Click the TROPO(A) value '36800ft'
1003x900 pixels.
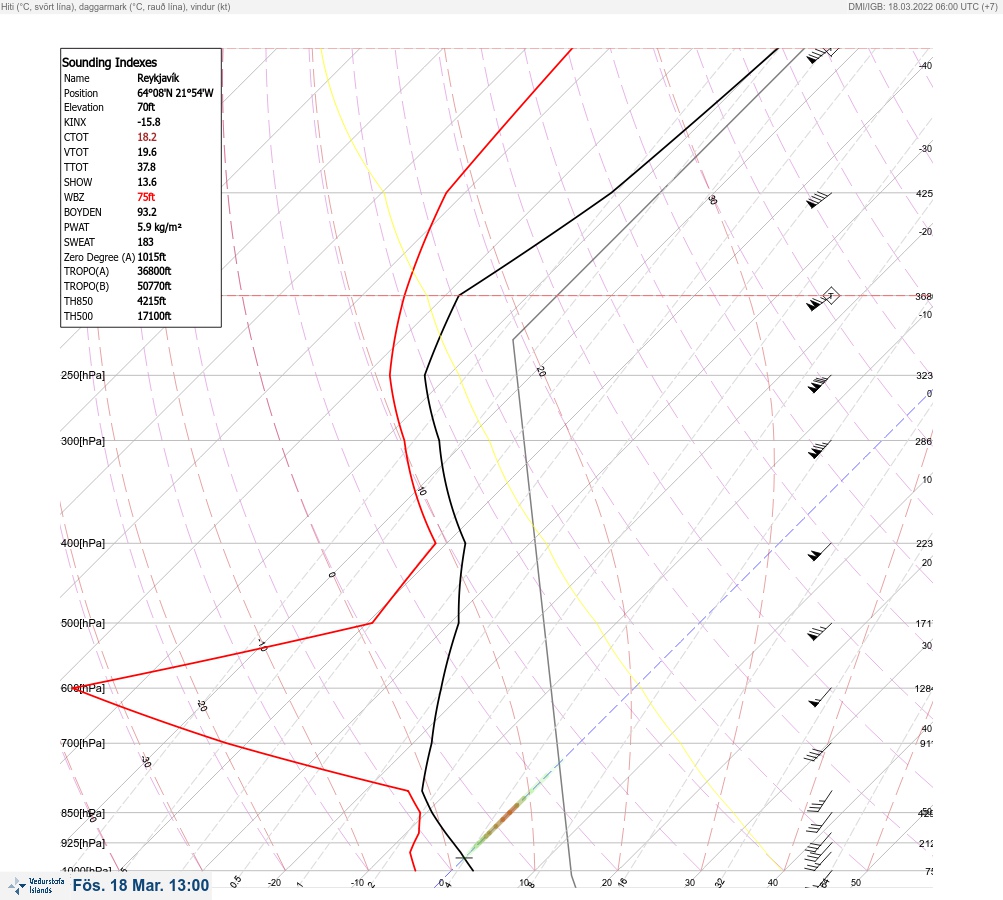click(x=154, y=271)
